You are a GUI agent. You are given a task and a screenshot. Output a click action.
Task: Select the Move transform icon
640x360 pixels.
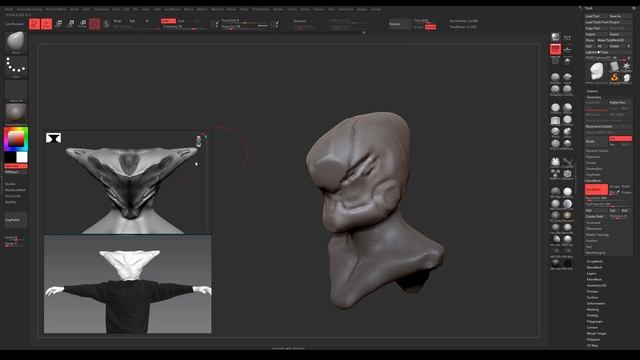[58, 24]
